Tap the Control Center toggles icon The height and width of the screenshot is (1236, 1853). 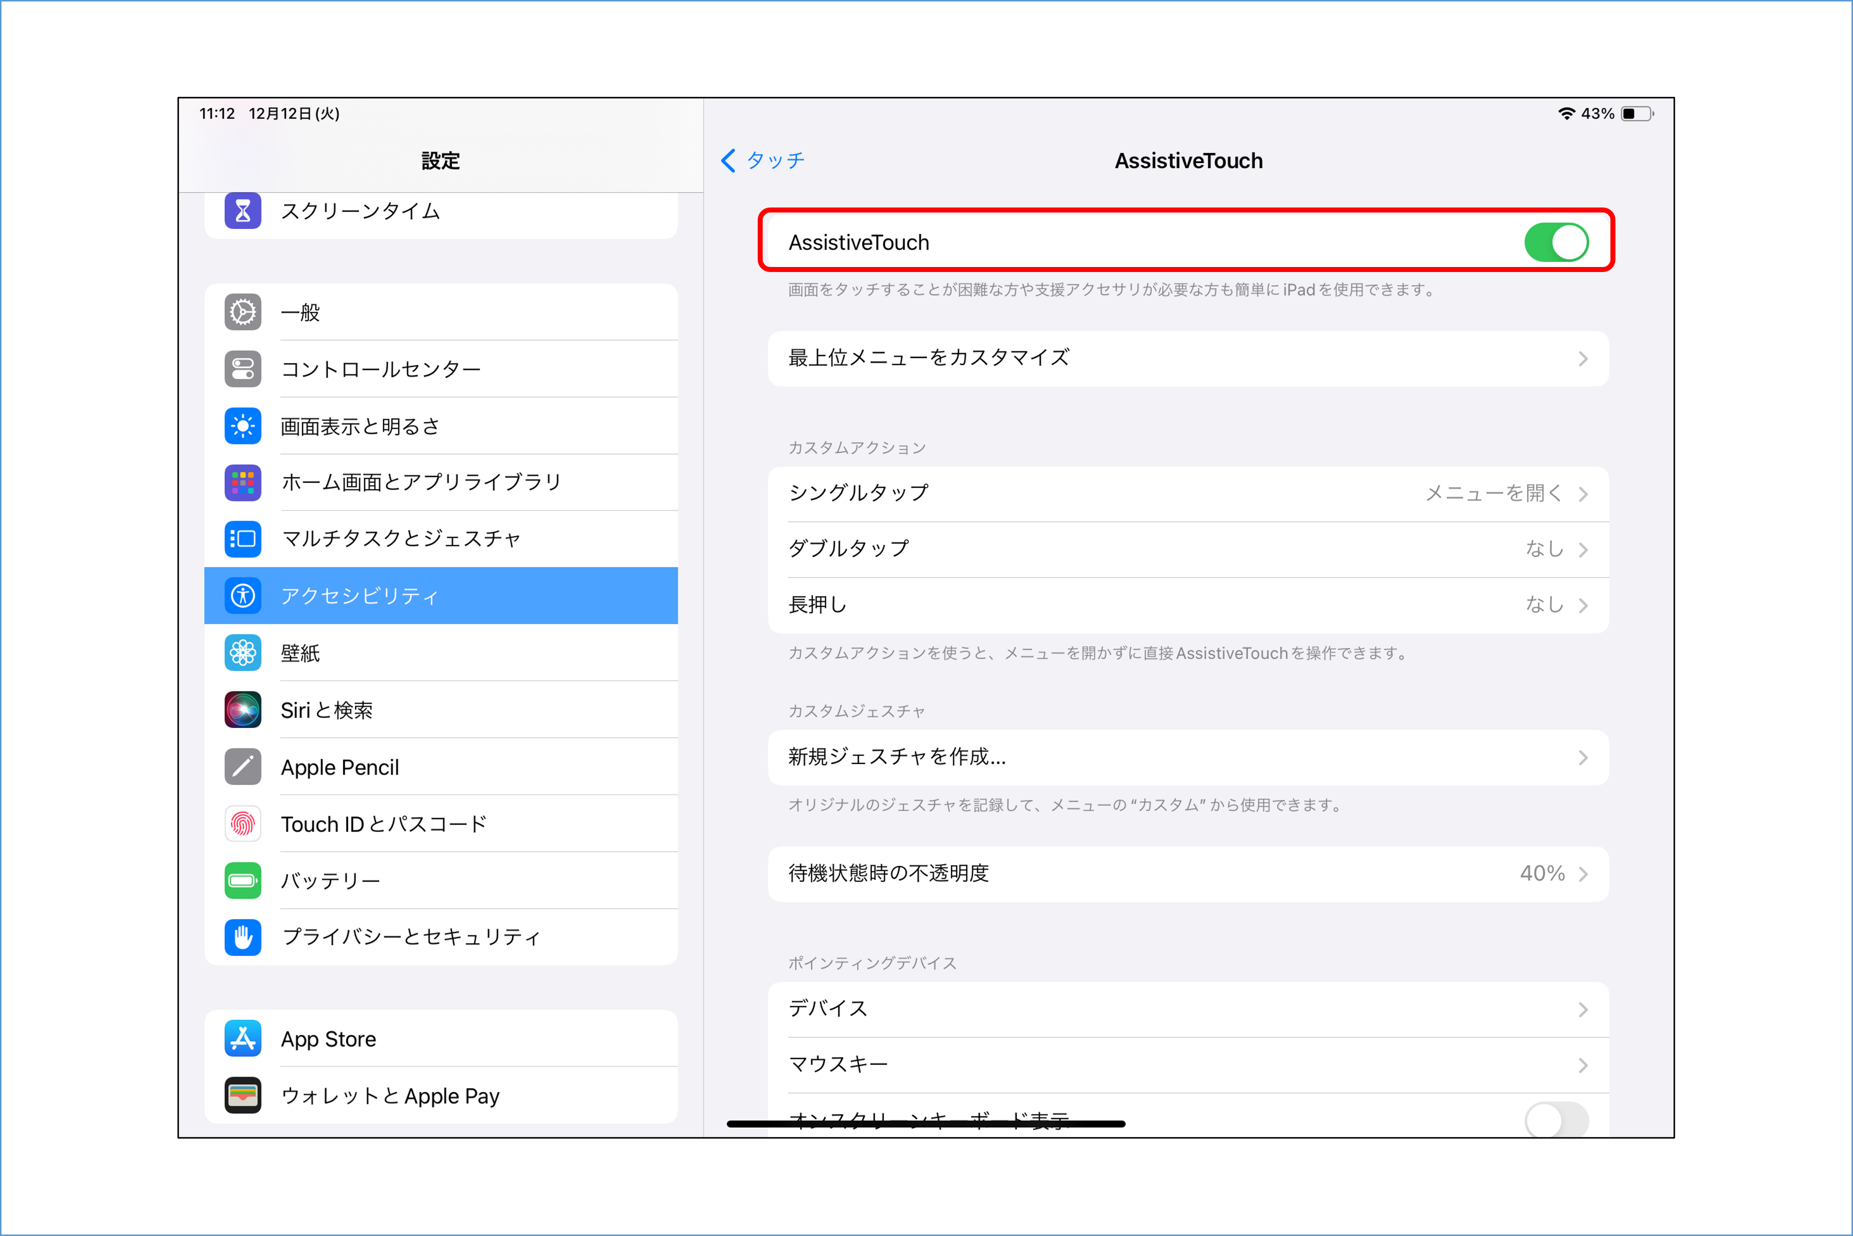click(x=243, y=369)
